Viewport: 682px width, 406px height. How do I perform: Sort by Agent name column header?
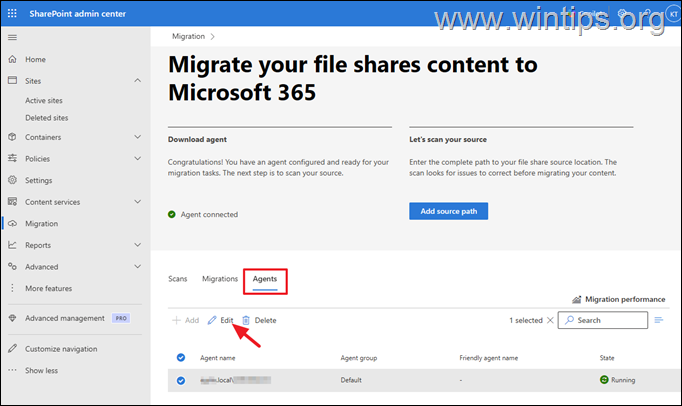pos(217,358)
